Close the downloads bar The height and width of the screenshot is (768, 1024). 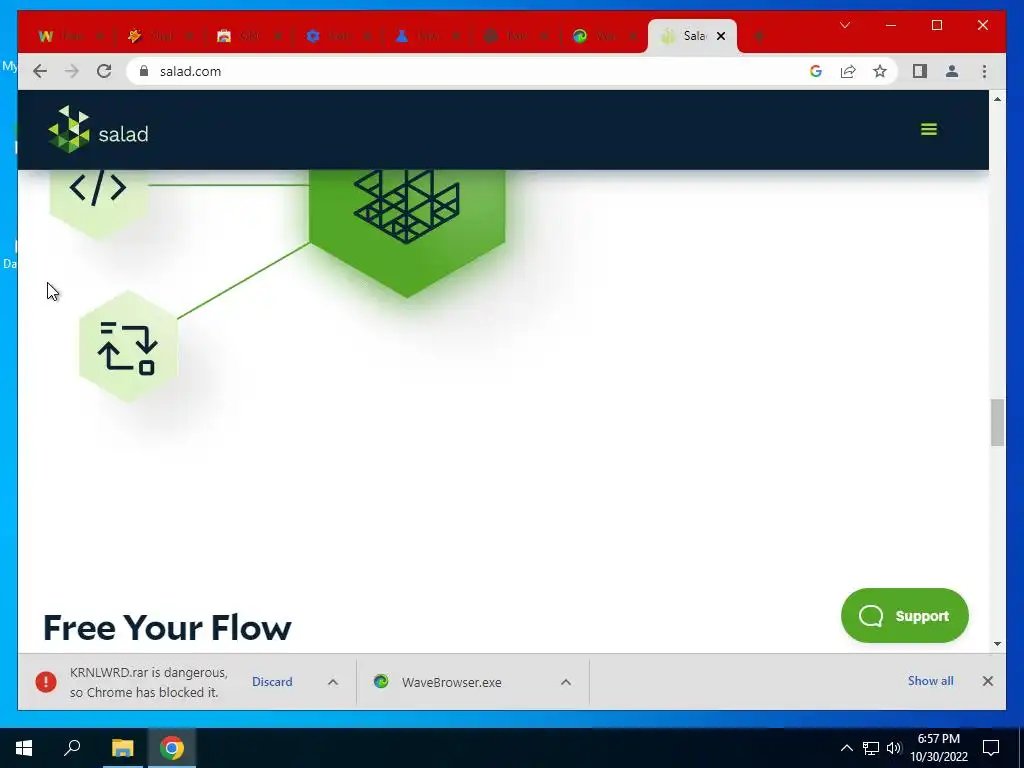987,681
